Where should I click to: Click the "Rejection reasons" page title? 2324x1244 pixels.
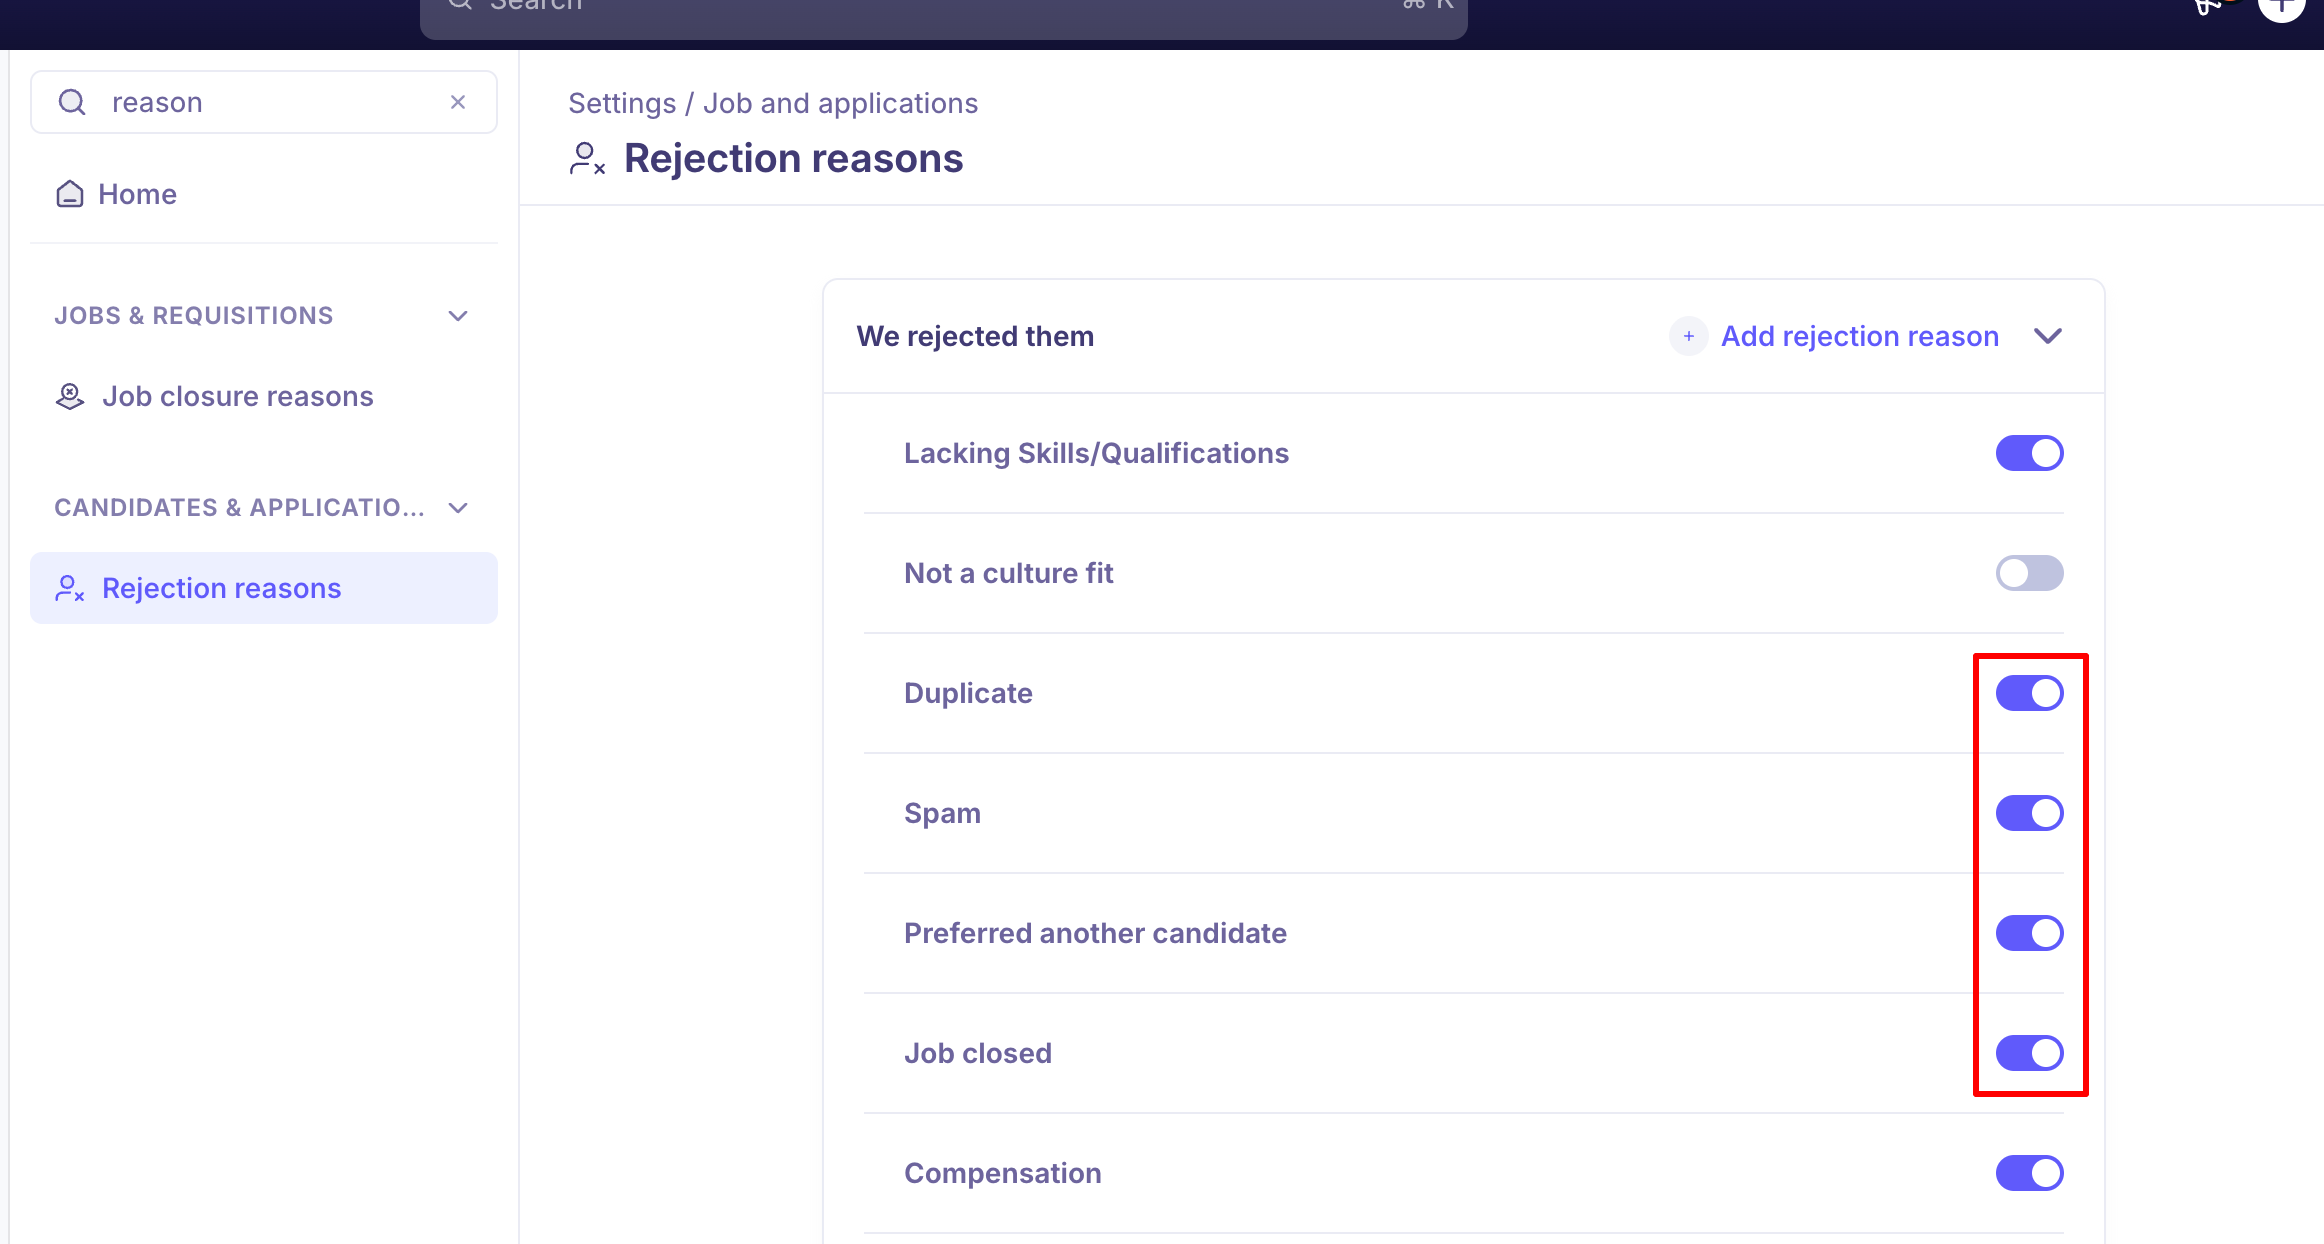[x=794, y=158]
